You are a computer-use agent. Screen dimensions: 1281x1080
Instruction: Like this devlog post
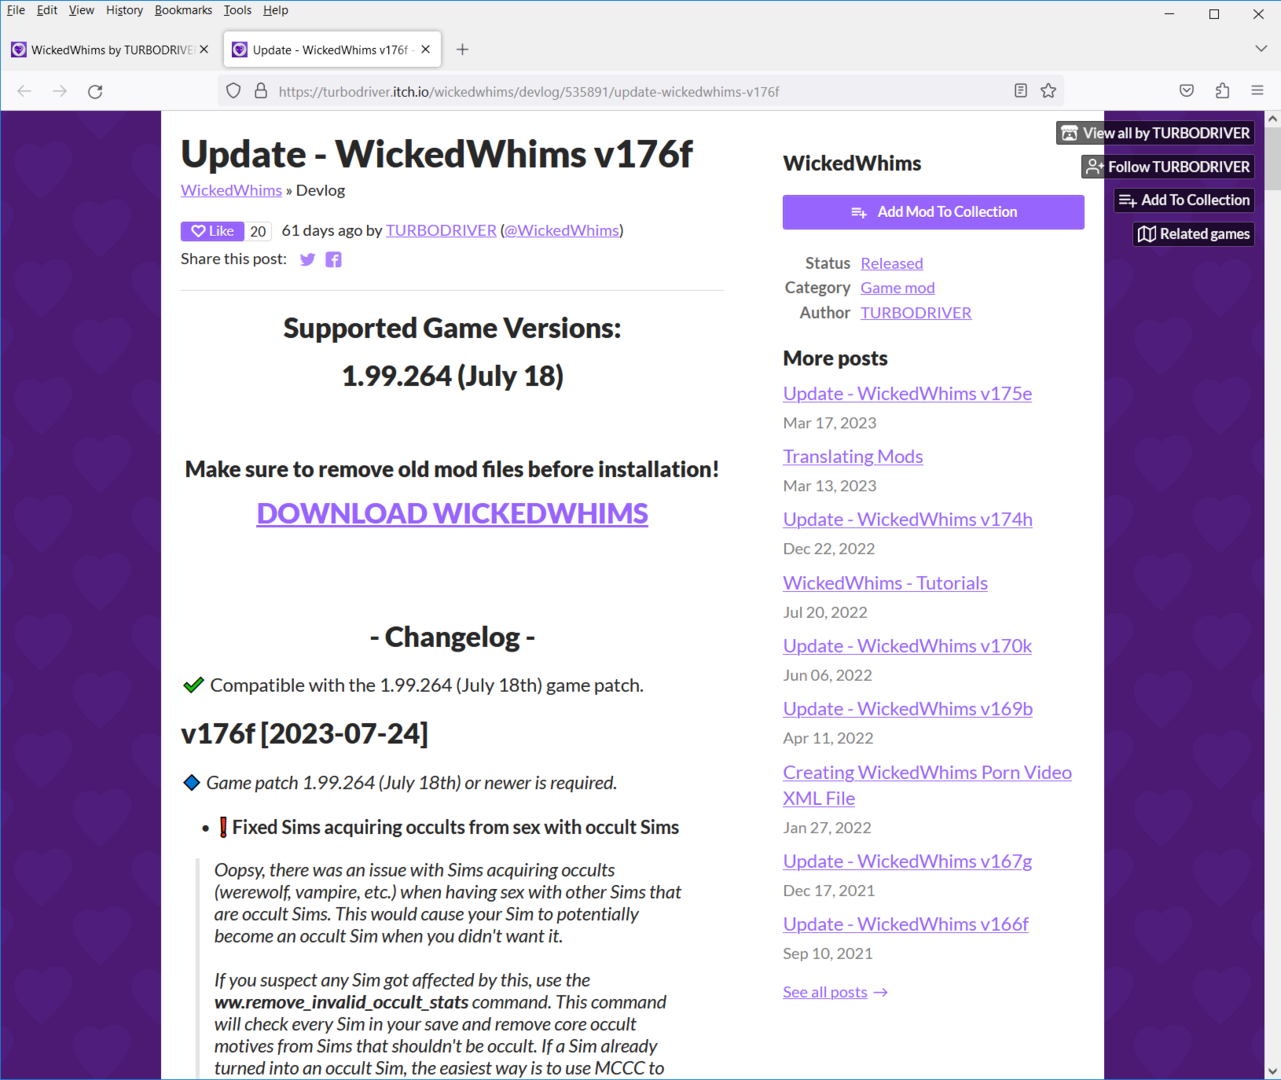point(212,231)
